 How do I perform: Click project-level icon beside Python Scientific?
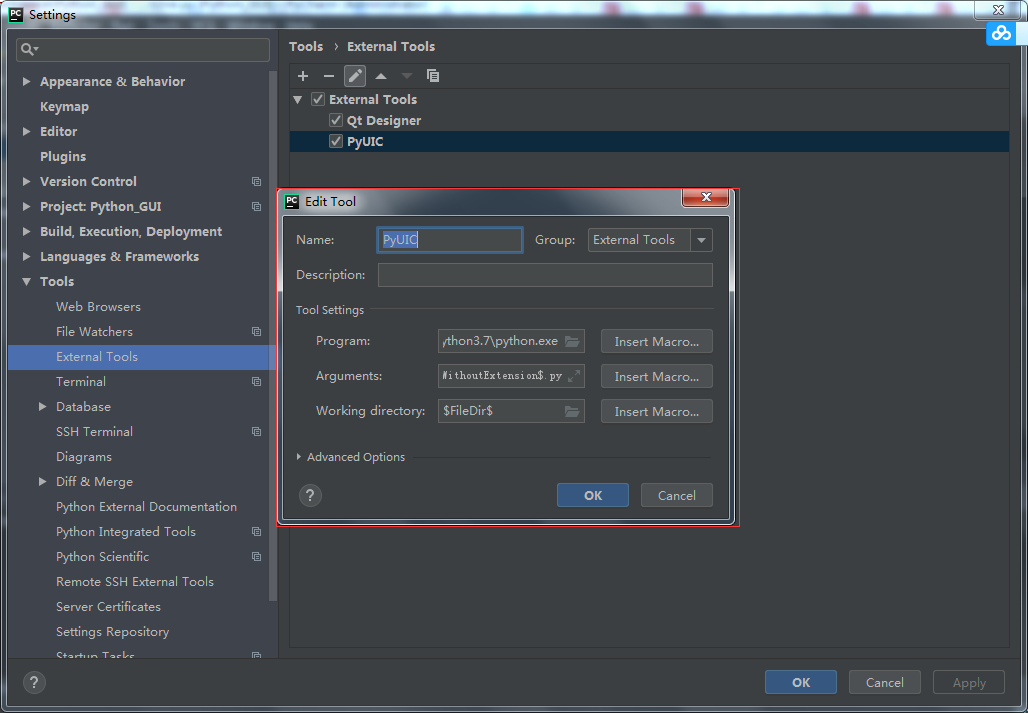point(256,556)
